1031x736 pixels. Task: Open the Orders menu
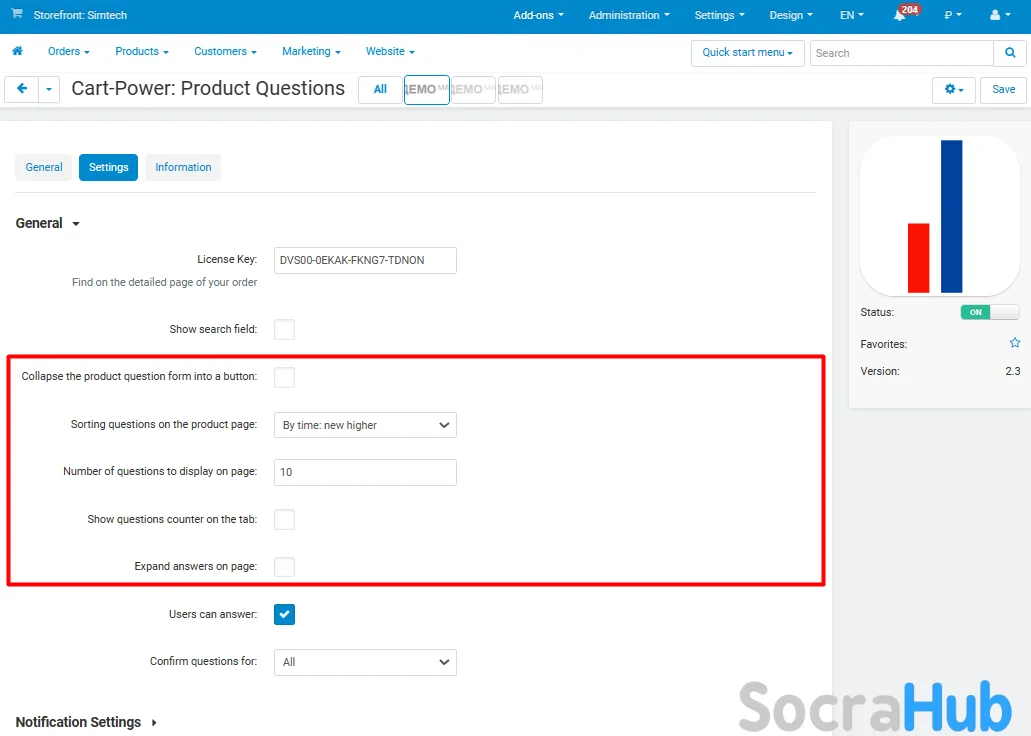(68, 51)
